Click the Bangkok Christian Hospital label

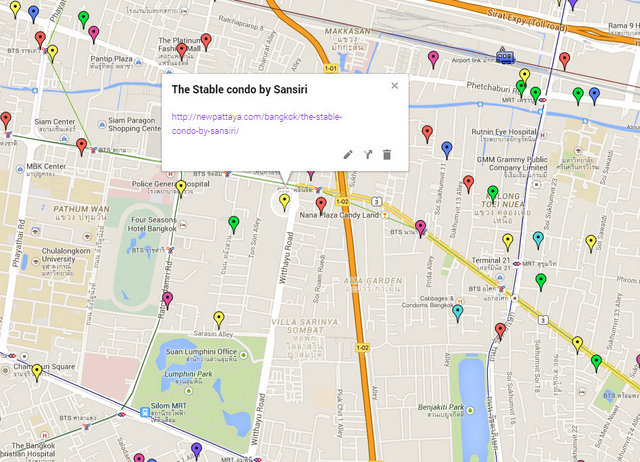coord(28,450)
